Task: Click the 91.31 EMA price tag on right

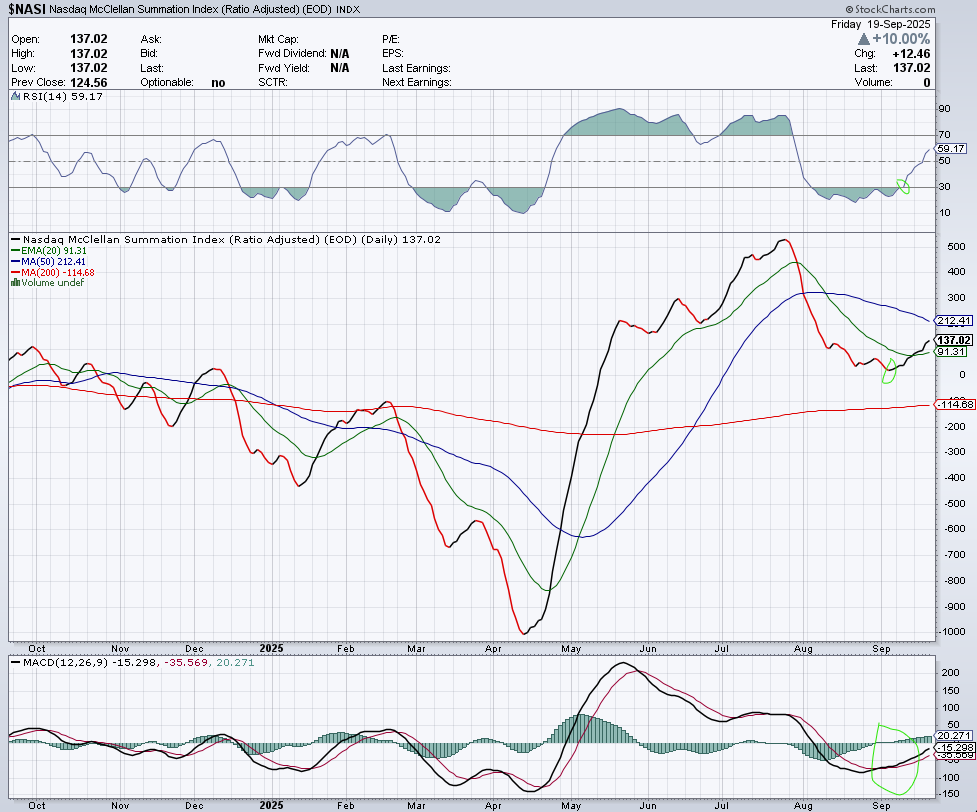Action: click(x=951, y=352)
